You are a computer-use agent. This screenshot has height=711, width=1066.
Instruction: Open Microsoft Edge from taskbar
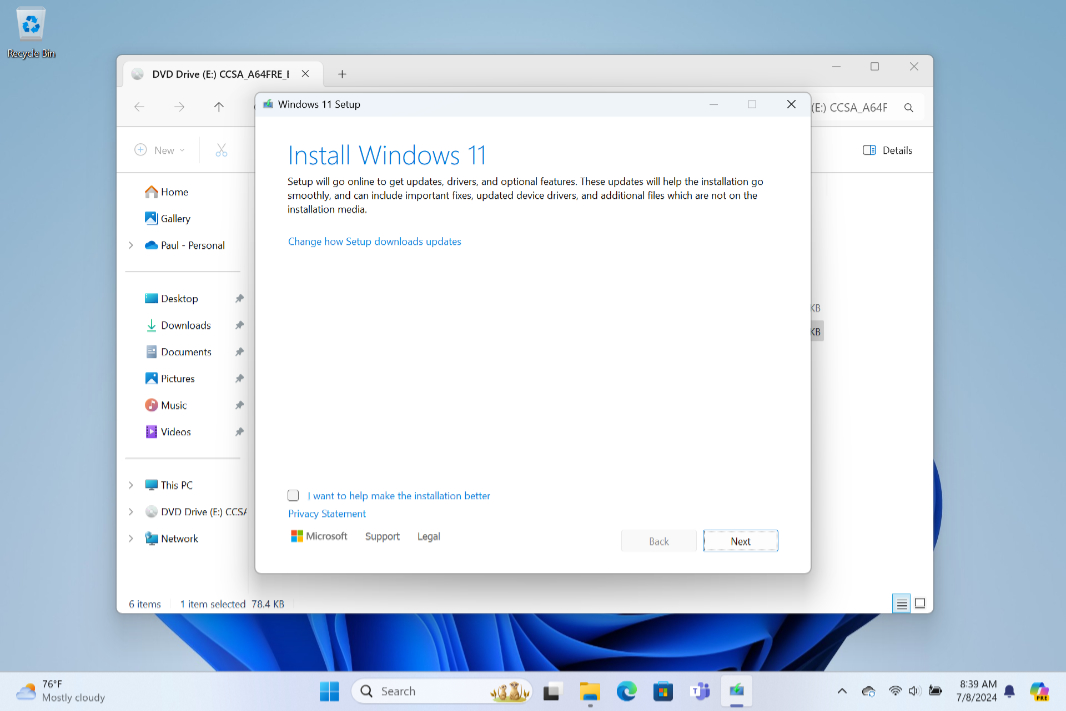(627, 691)
